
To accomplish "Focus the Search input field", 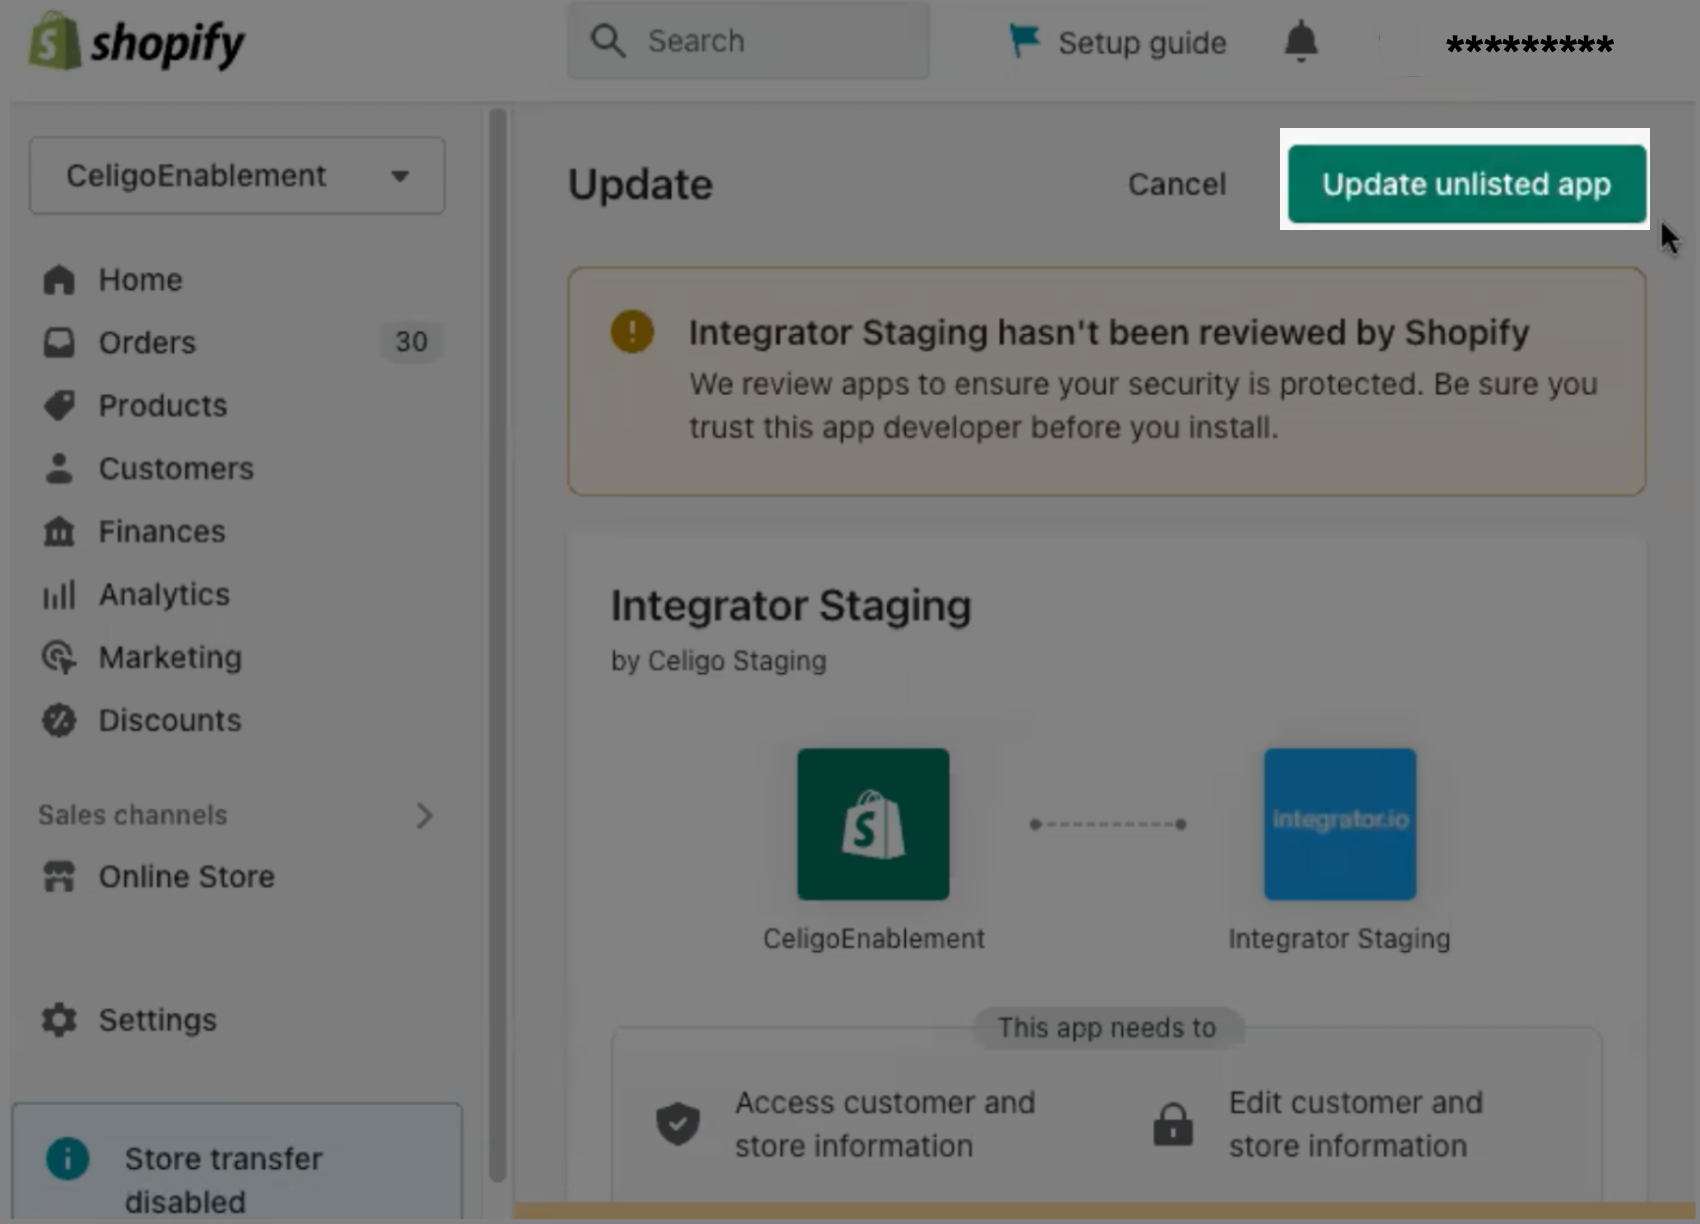I will [749, 41].
